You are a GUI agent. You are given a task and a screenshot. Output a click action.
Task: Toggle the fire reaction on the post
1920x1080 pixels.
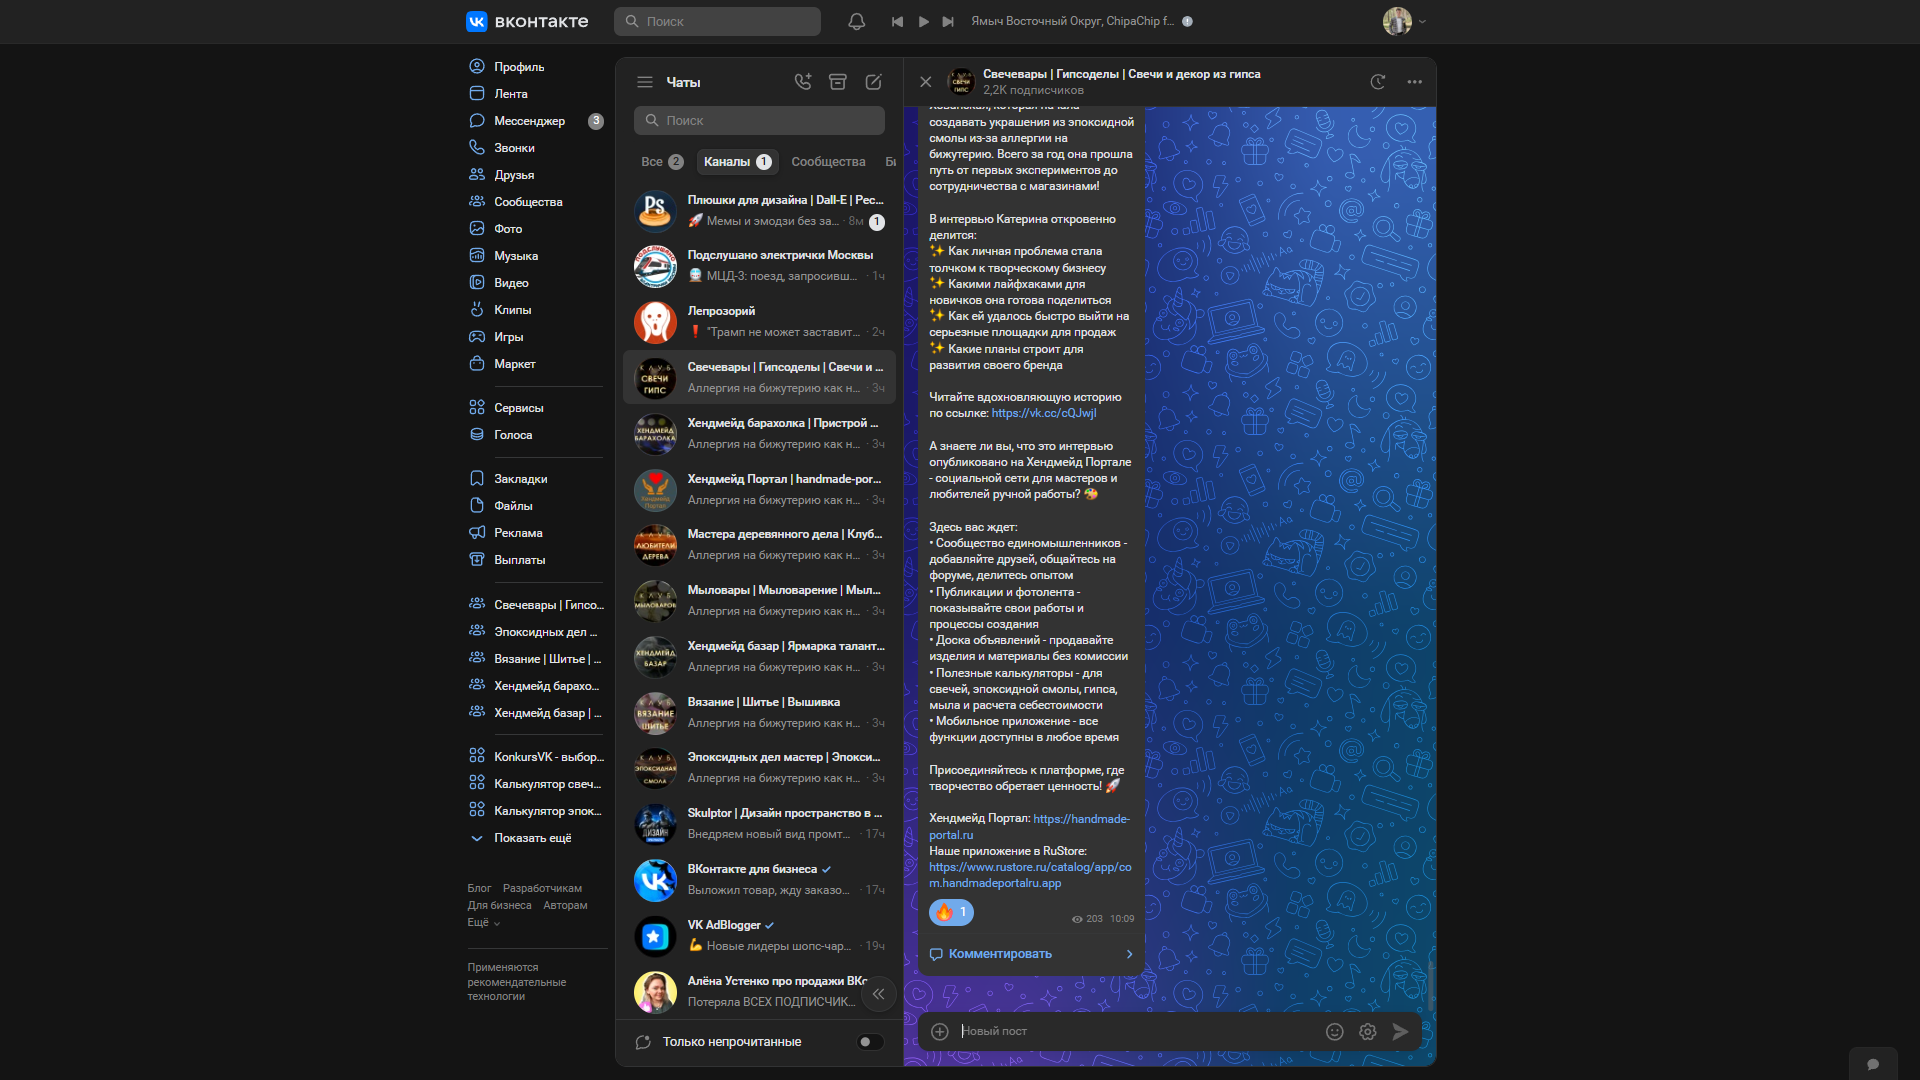point(951,912)
